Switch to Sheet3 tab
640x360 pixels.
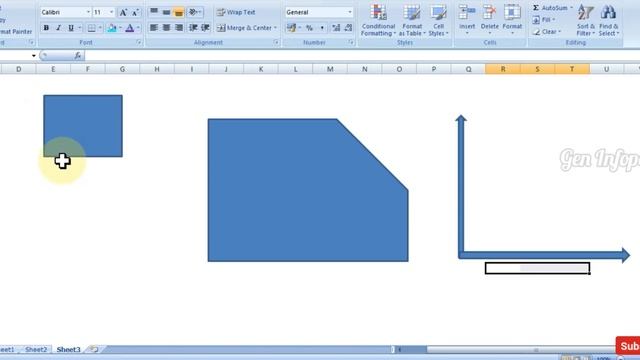tap(68, 349)
